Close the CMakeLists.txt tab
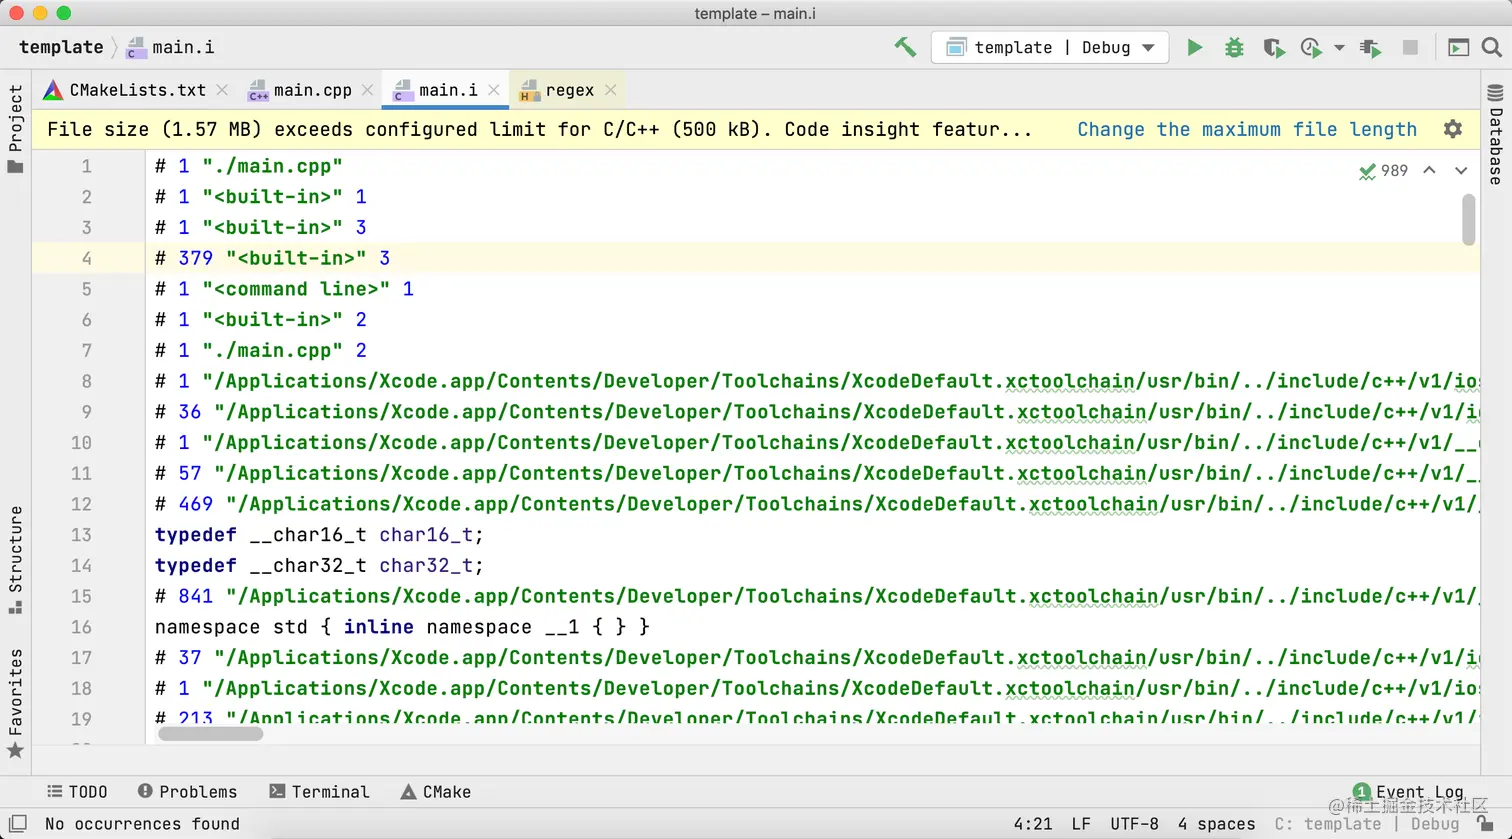1512x839 pixels. pyautogui.click(x=222, y=90)
